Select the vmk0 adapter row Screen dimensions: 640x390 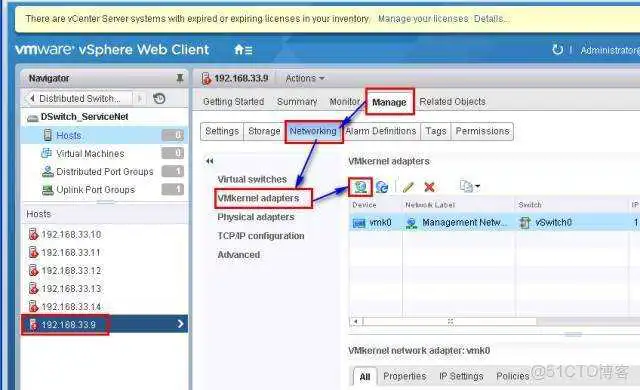pos(494,222)
